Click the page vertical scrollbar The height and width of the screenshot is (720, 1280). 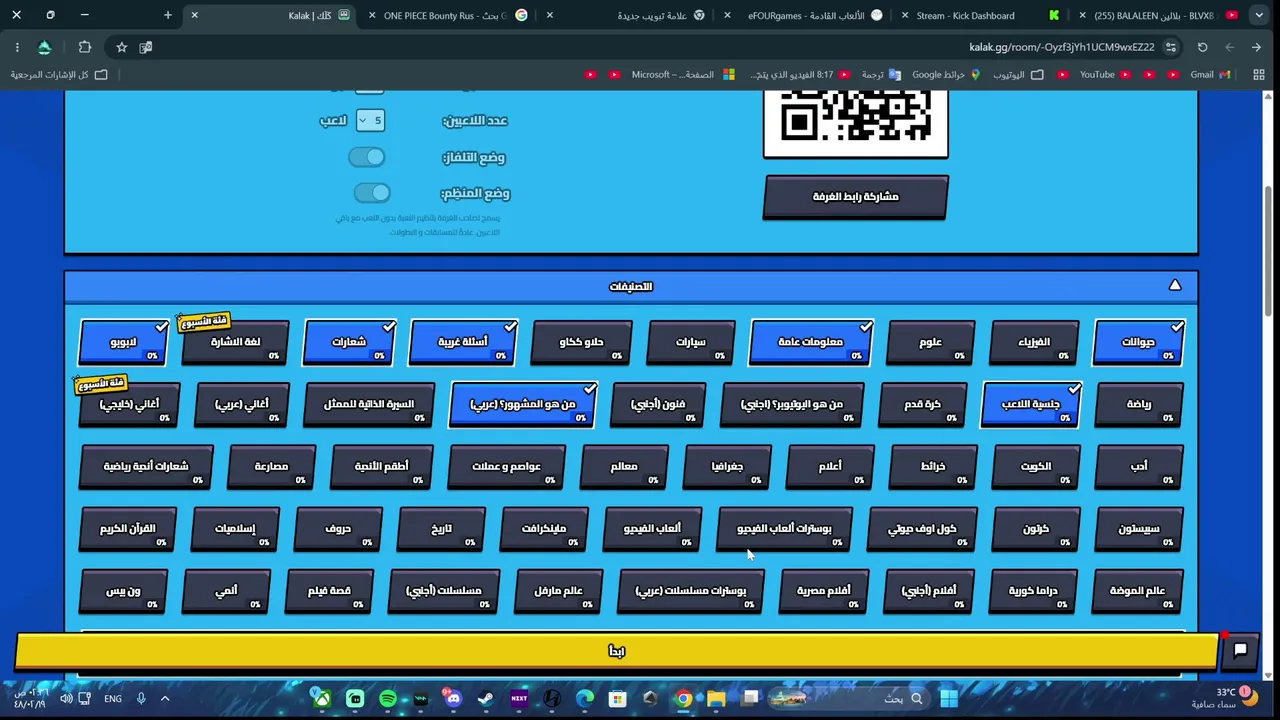pyautogui.click(x=1270, y=250)
